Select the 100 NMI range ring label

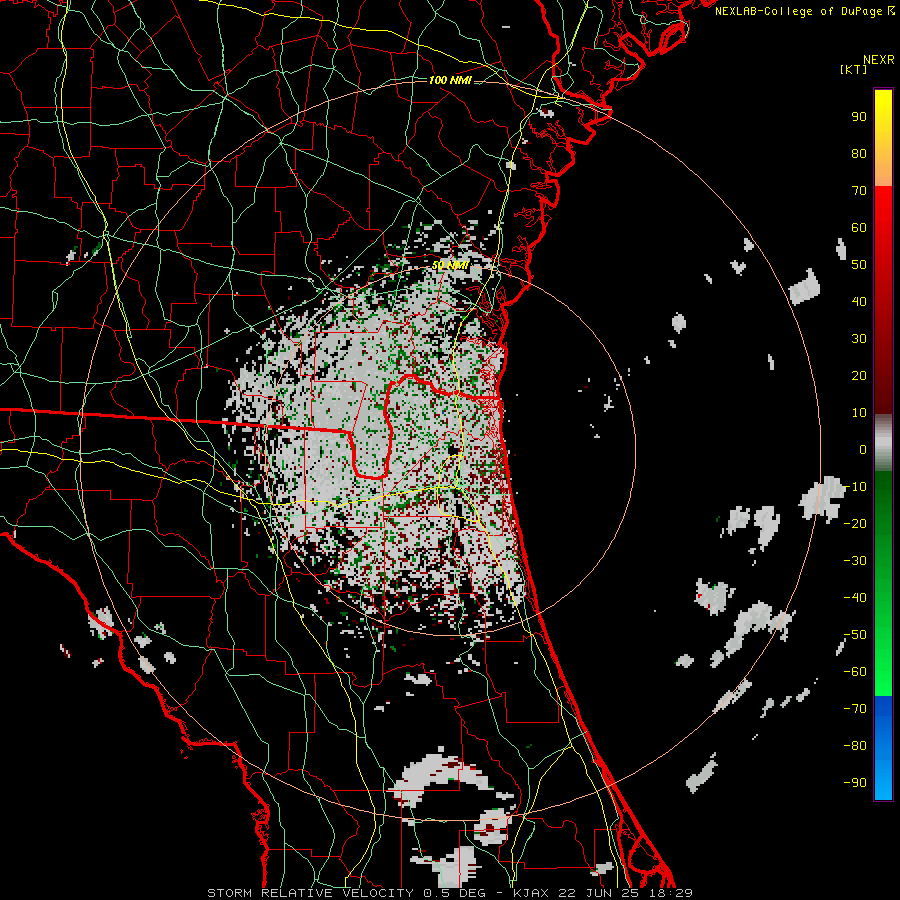point(450,80)
